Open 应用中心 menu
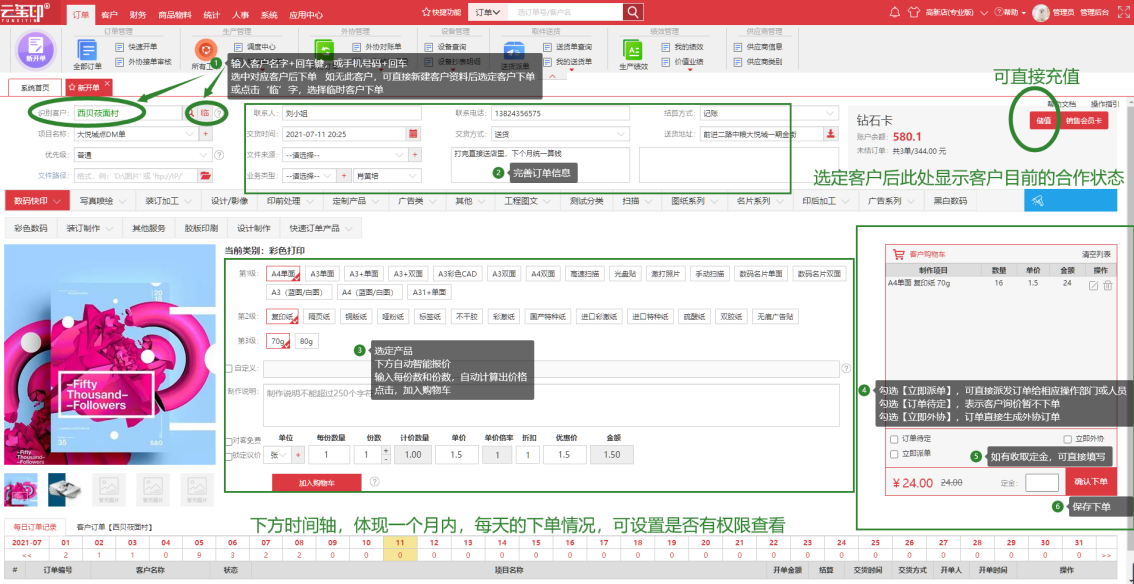Image resolution: width=1134 pixels, height=584 pixels. tap(305, 14)
